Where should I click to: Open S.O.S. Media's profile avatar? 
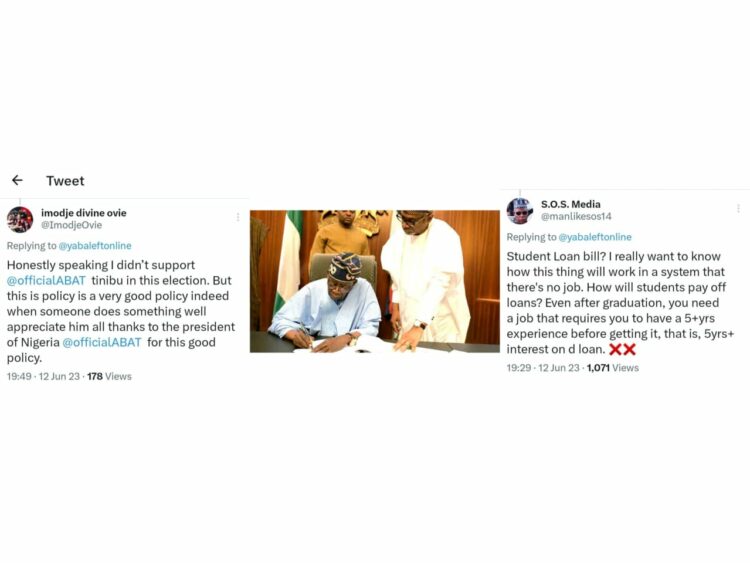tap(519, 211)
